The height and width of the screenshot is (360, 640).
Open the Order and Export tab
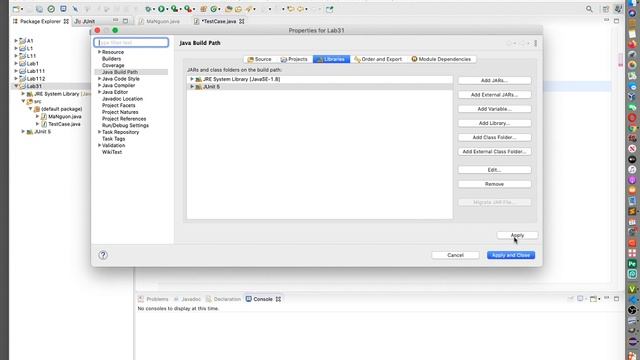point(378,59)
